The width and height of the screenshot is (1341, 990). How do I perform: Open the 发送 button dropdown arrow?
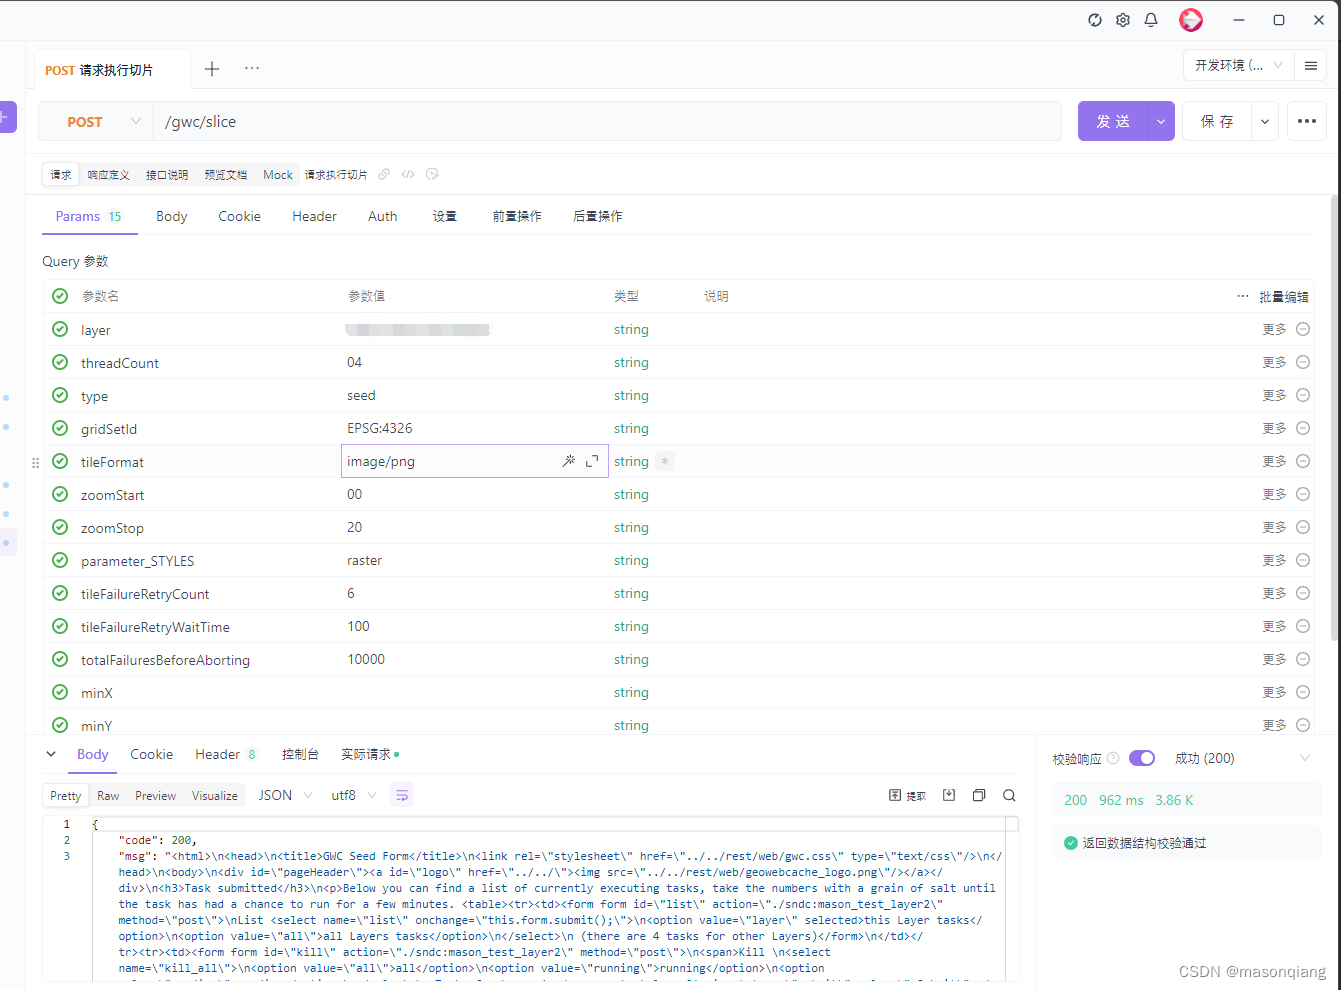point(1160,120)
